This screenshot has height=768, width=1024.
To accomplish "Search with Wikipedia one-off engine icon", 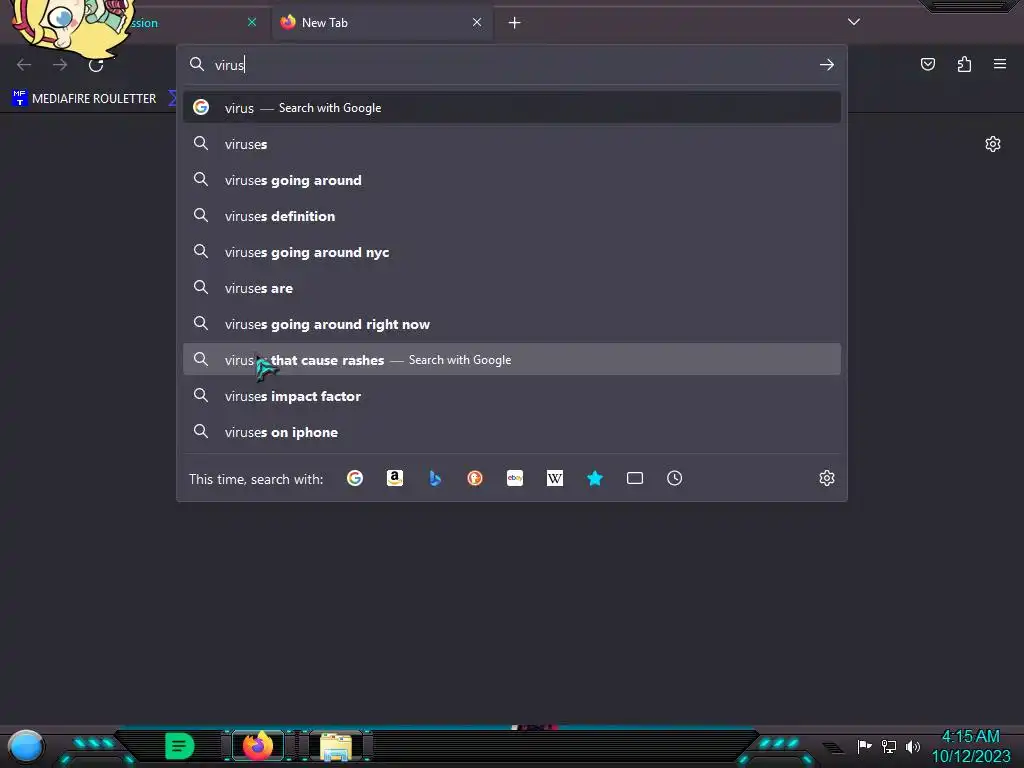I will pyautogui.click(x=554, y=478).
